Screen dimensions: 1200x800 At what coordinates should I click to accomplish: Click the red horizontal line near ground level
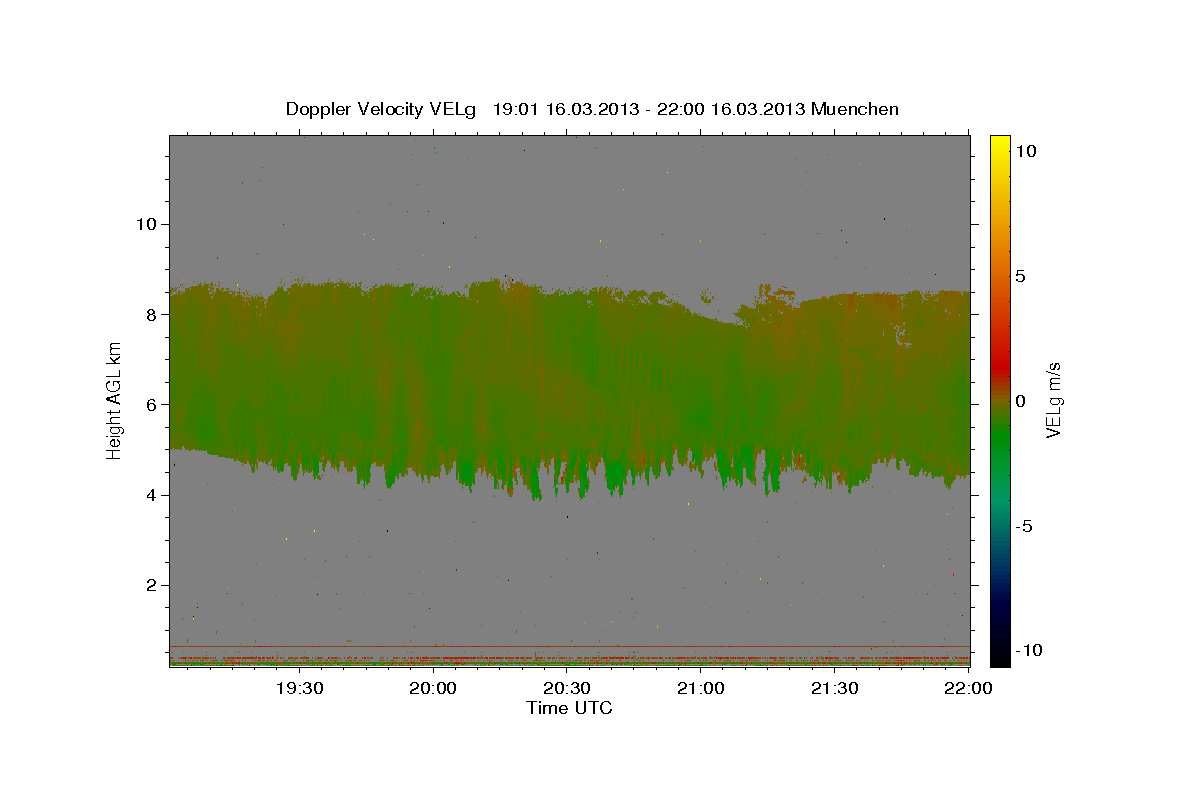tap(569, 646)
